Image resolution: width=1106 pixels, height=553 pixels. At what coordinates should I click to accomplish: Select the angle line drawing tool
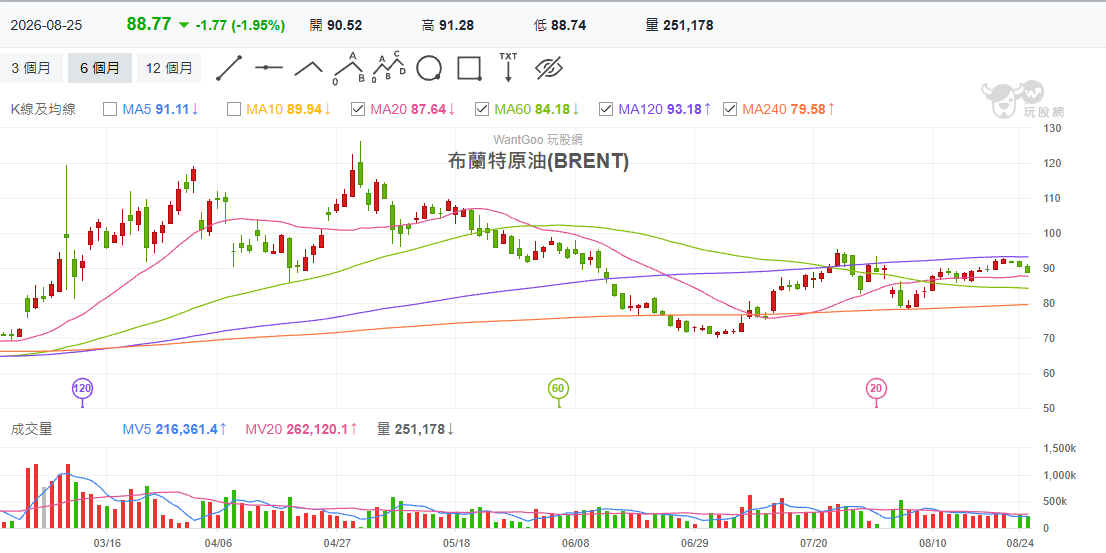pos(308,68)
